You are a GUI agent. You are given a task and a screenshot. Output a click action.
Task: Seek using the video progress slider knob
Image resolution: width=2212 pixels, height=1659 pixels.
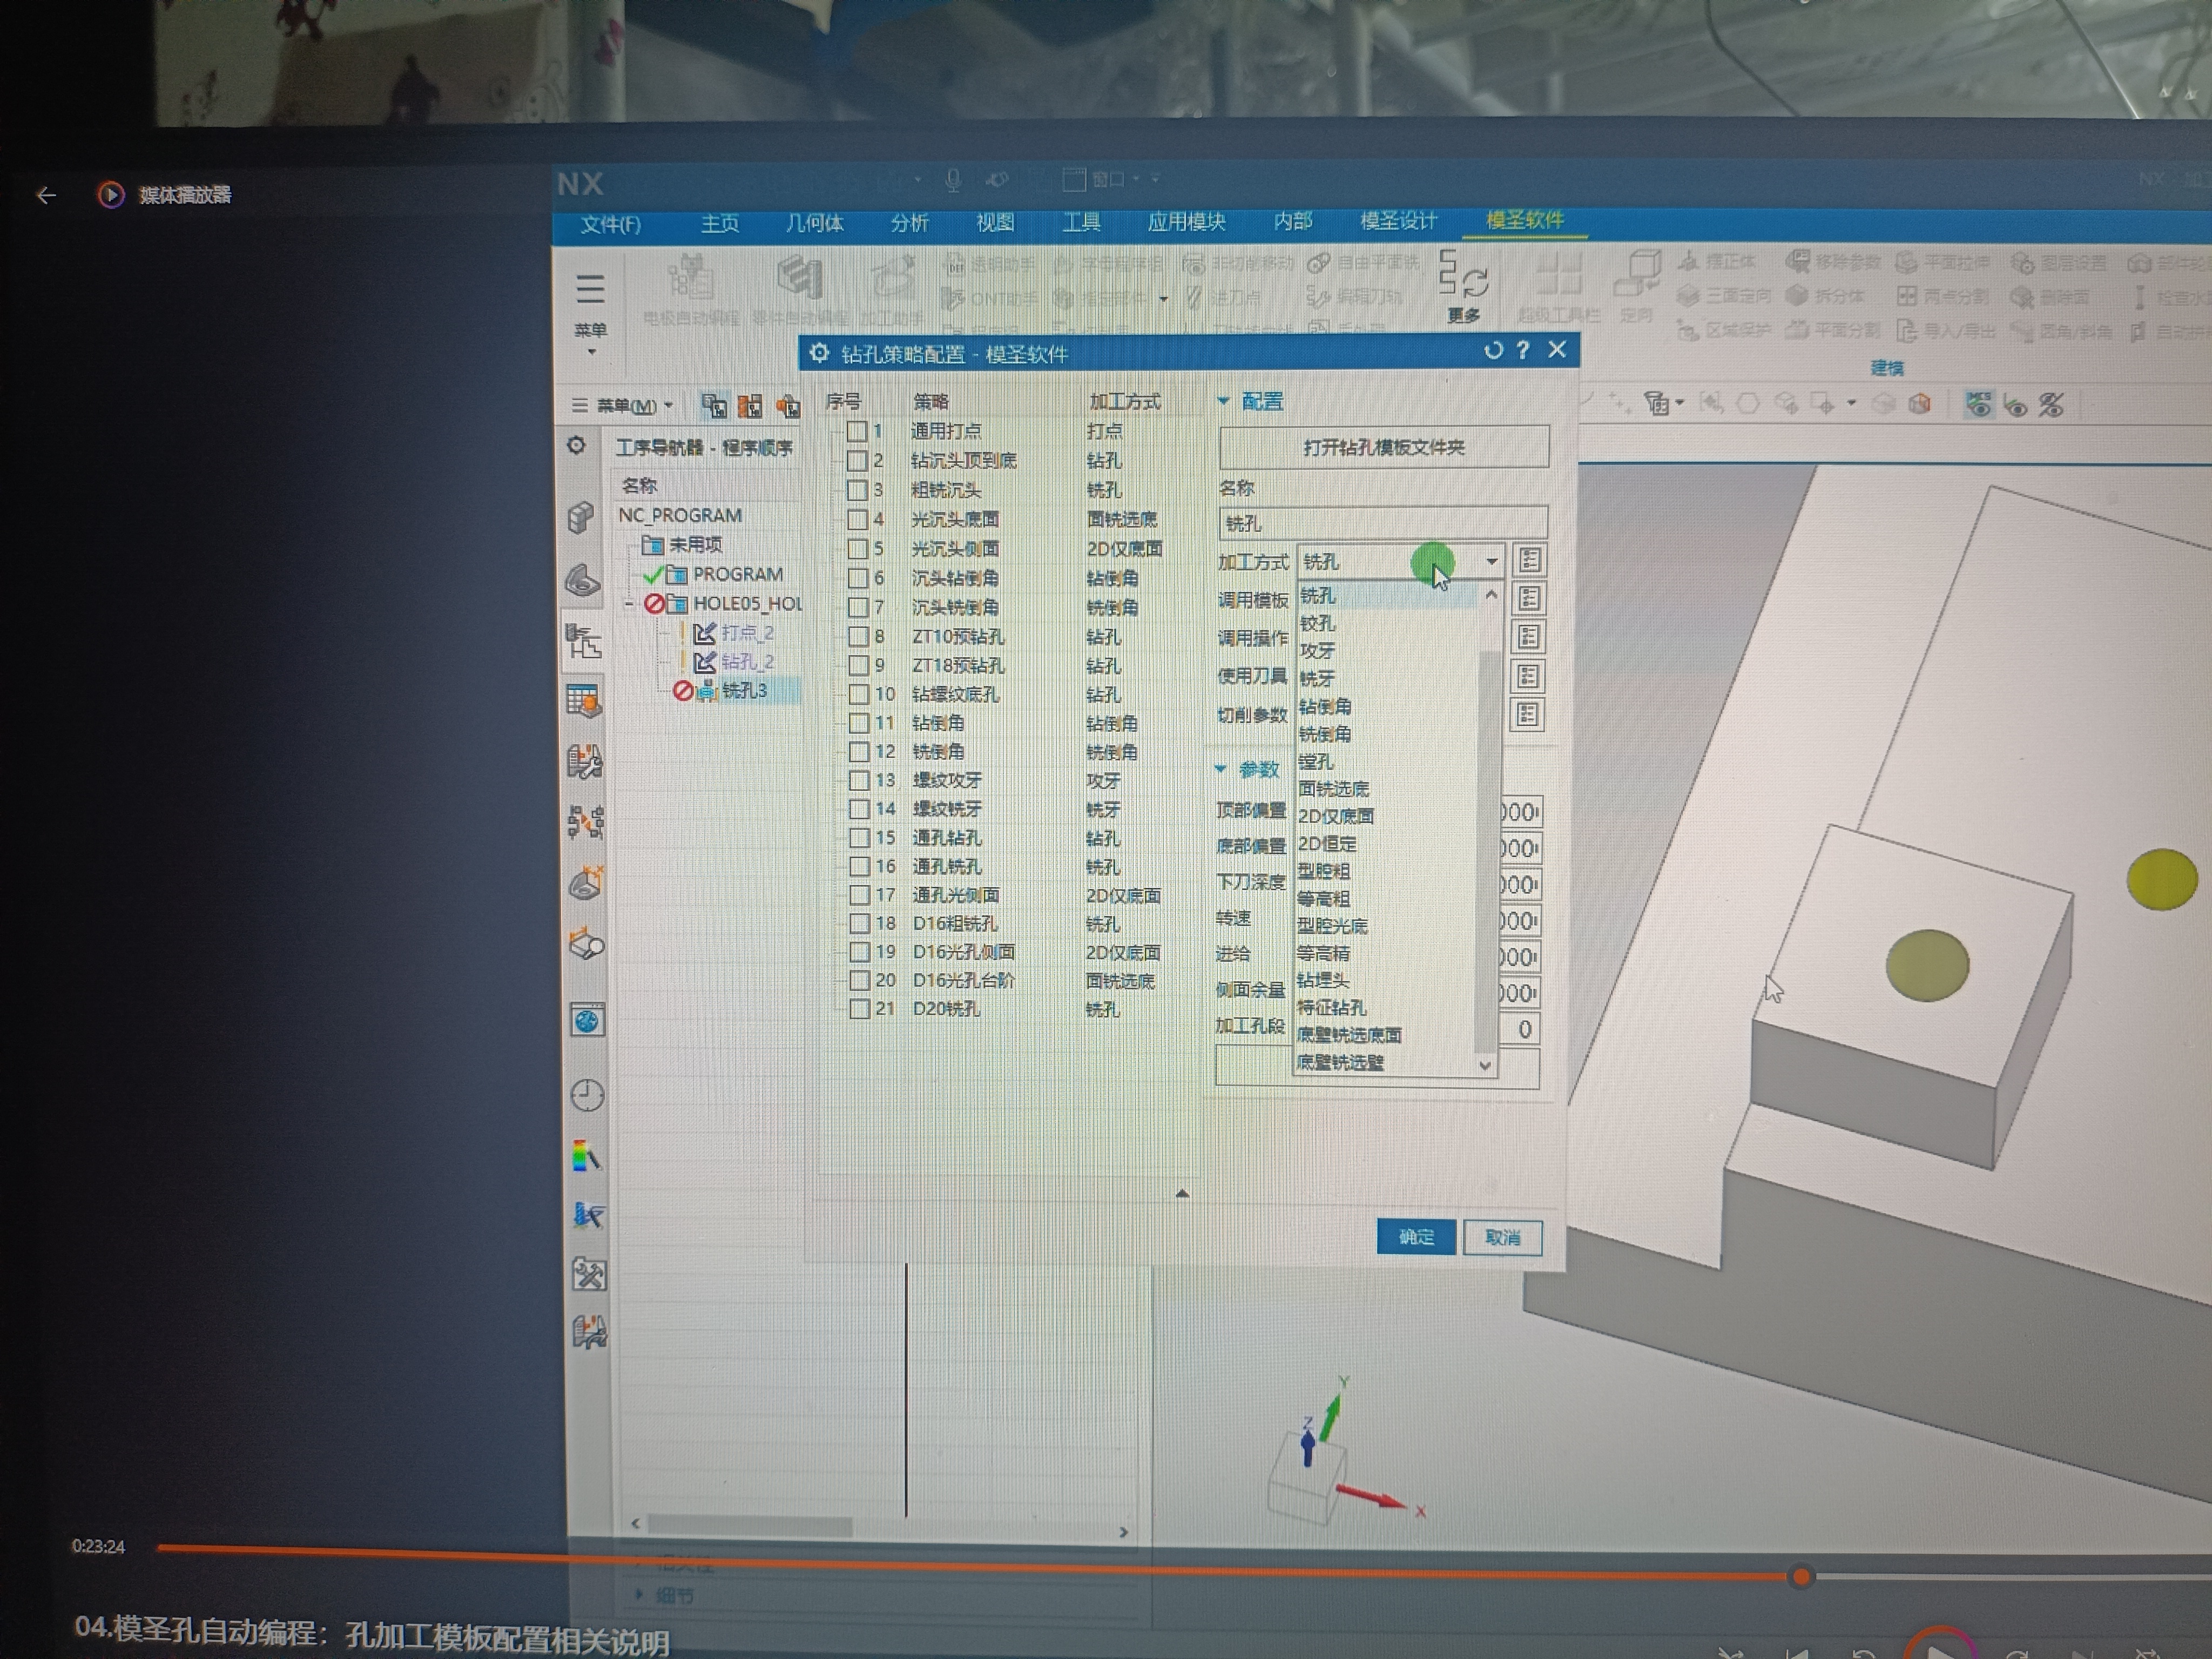[x=1801, y=1577]
